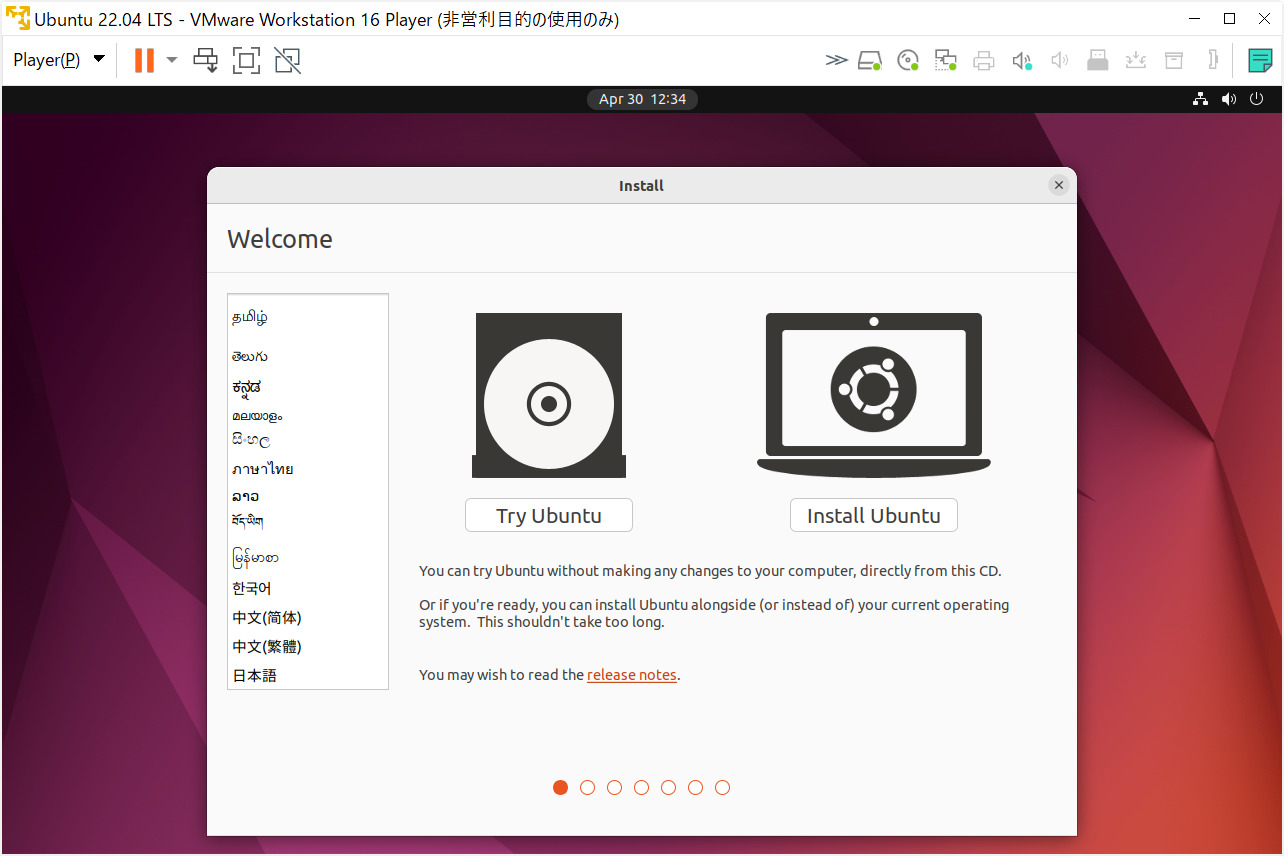Screen dimensions: 1284x856
Task: Open the teal notes icon
Action: pyautogui.click(x=1260, y=60)
